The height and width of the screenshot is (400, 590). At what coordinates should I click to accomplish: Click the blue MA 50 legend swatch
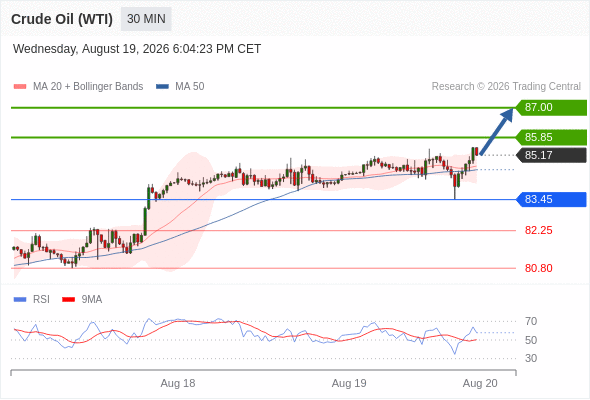(x=162, y=87)
